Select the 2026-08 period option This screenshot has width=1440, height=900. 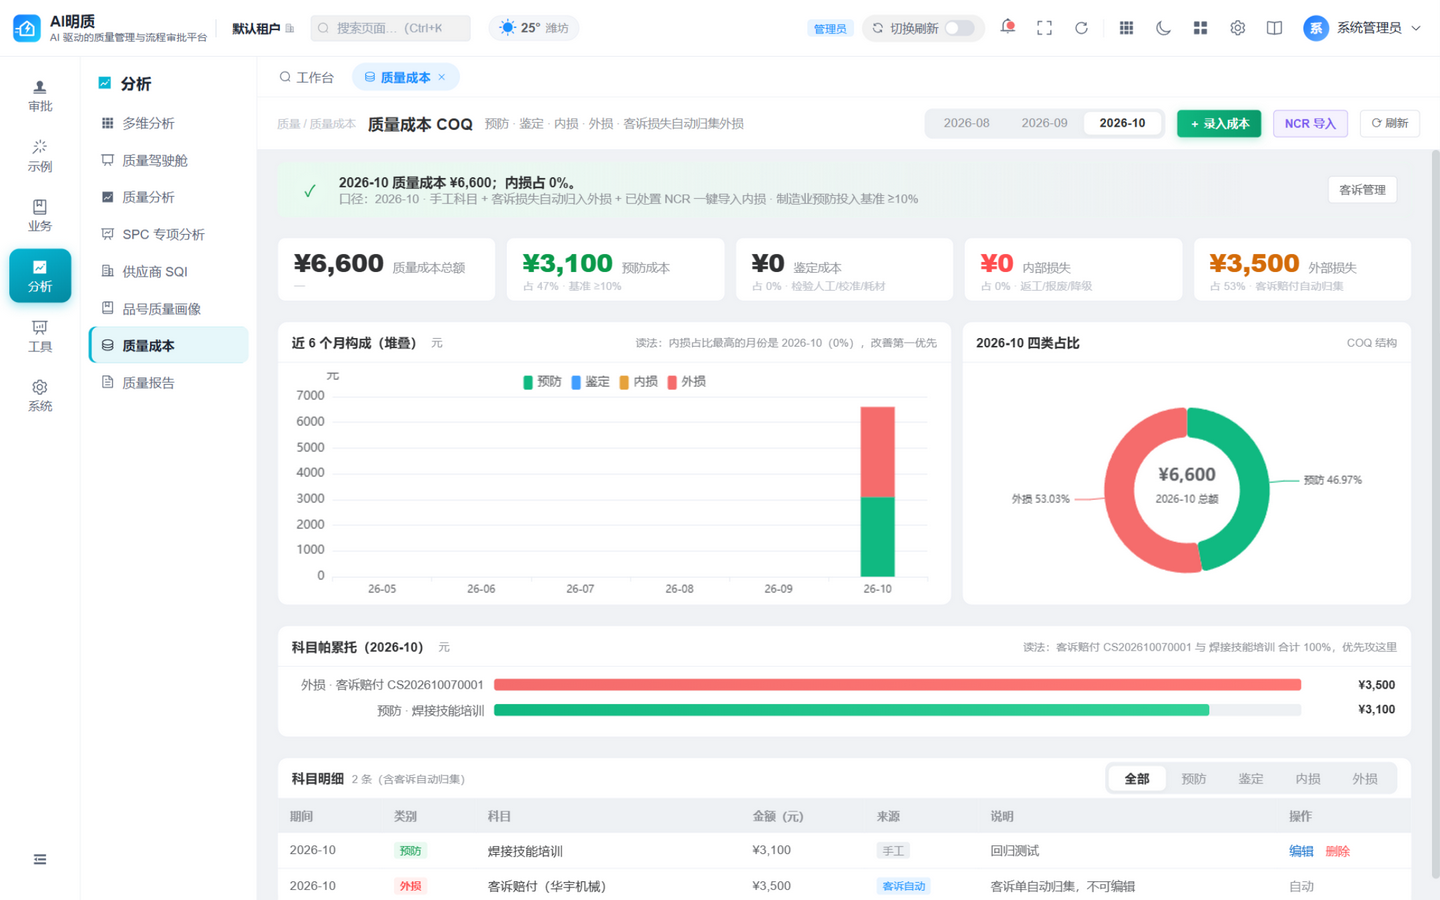966,123
